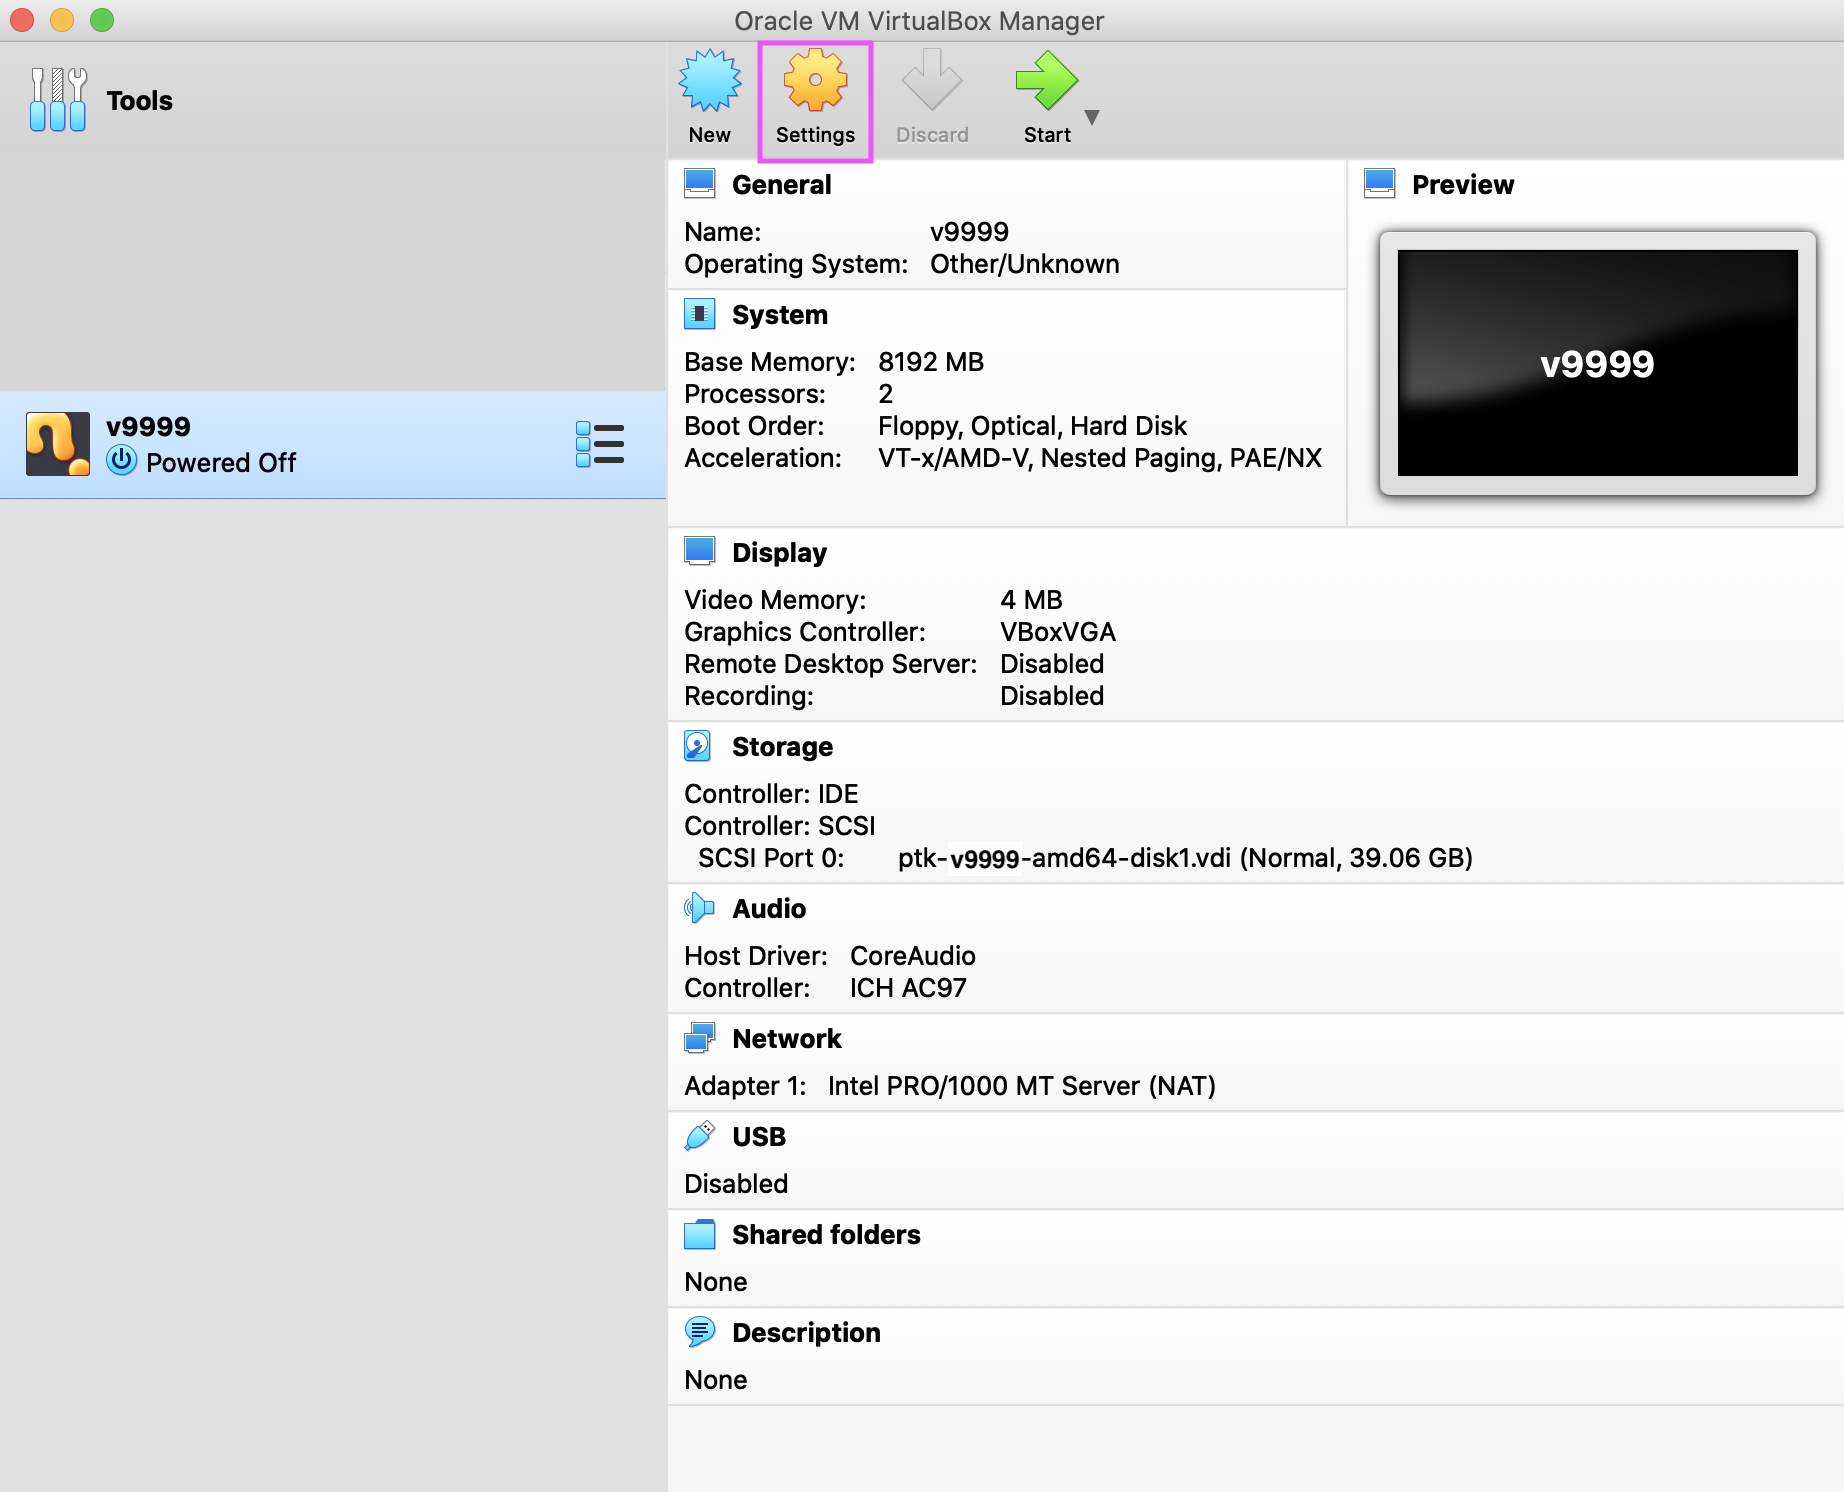
Task: Click the USB plug icon
Action: pyautogui.click(x=699, y=1136)
